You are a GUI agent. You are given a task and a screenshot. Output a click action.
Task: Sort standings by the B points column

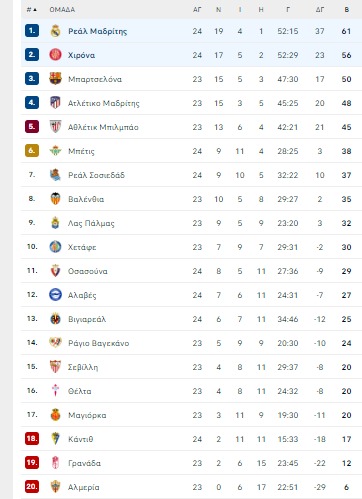pos(347,10)
